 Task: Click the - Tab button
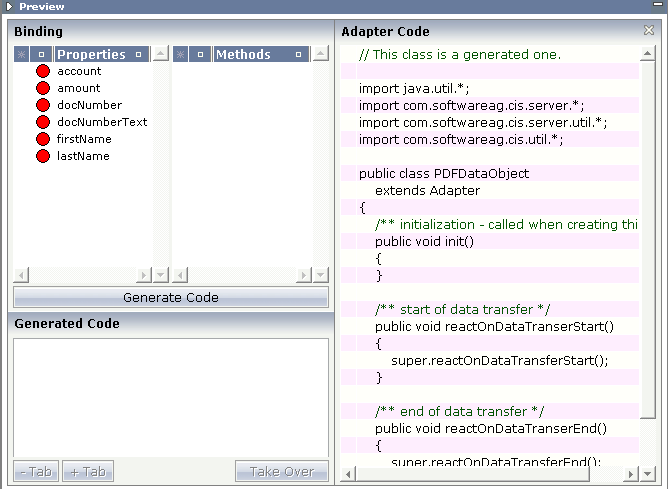tap(35, 472)
